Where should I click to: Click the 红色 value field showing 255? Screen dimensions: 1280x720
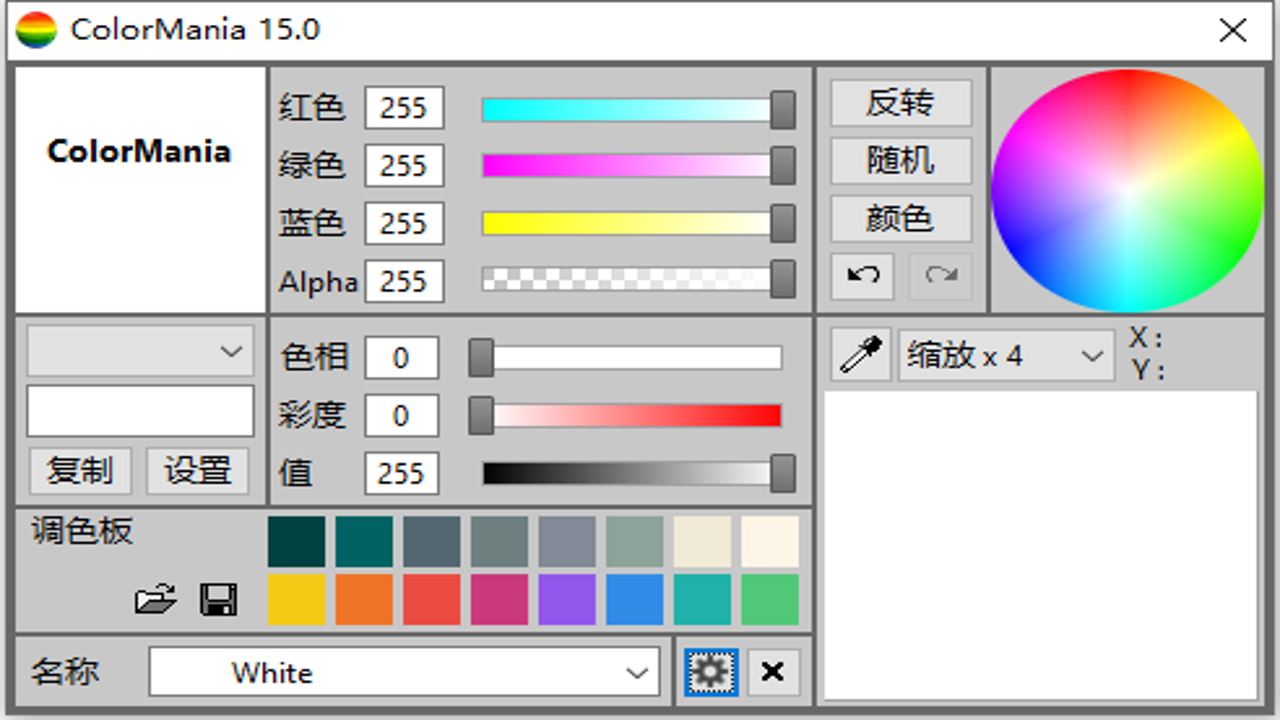404,108
